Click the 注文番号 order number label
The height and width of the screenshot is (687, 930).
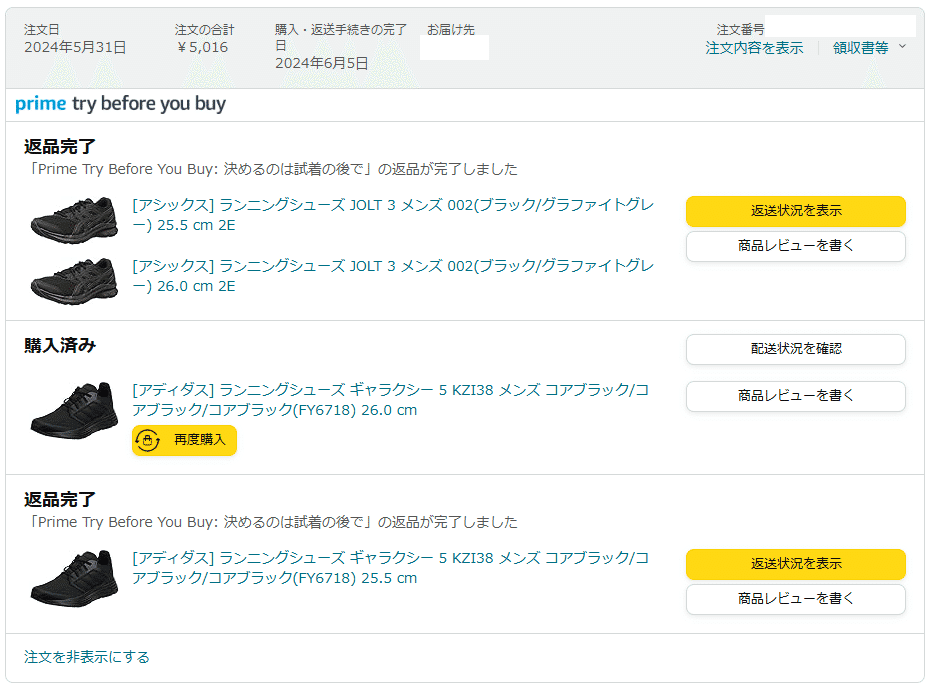pos(740,30)
